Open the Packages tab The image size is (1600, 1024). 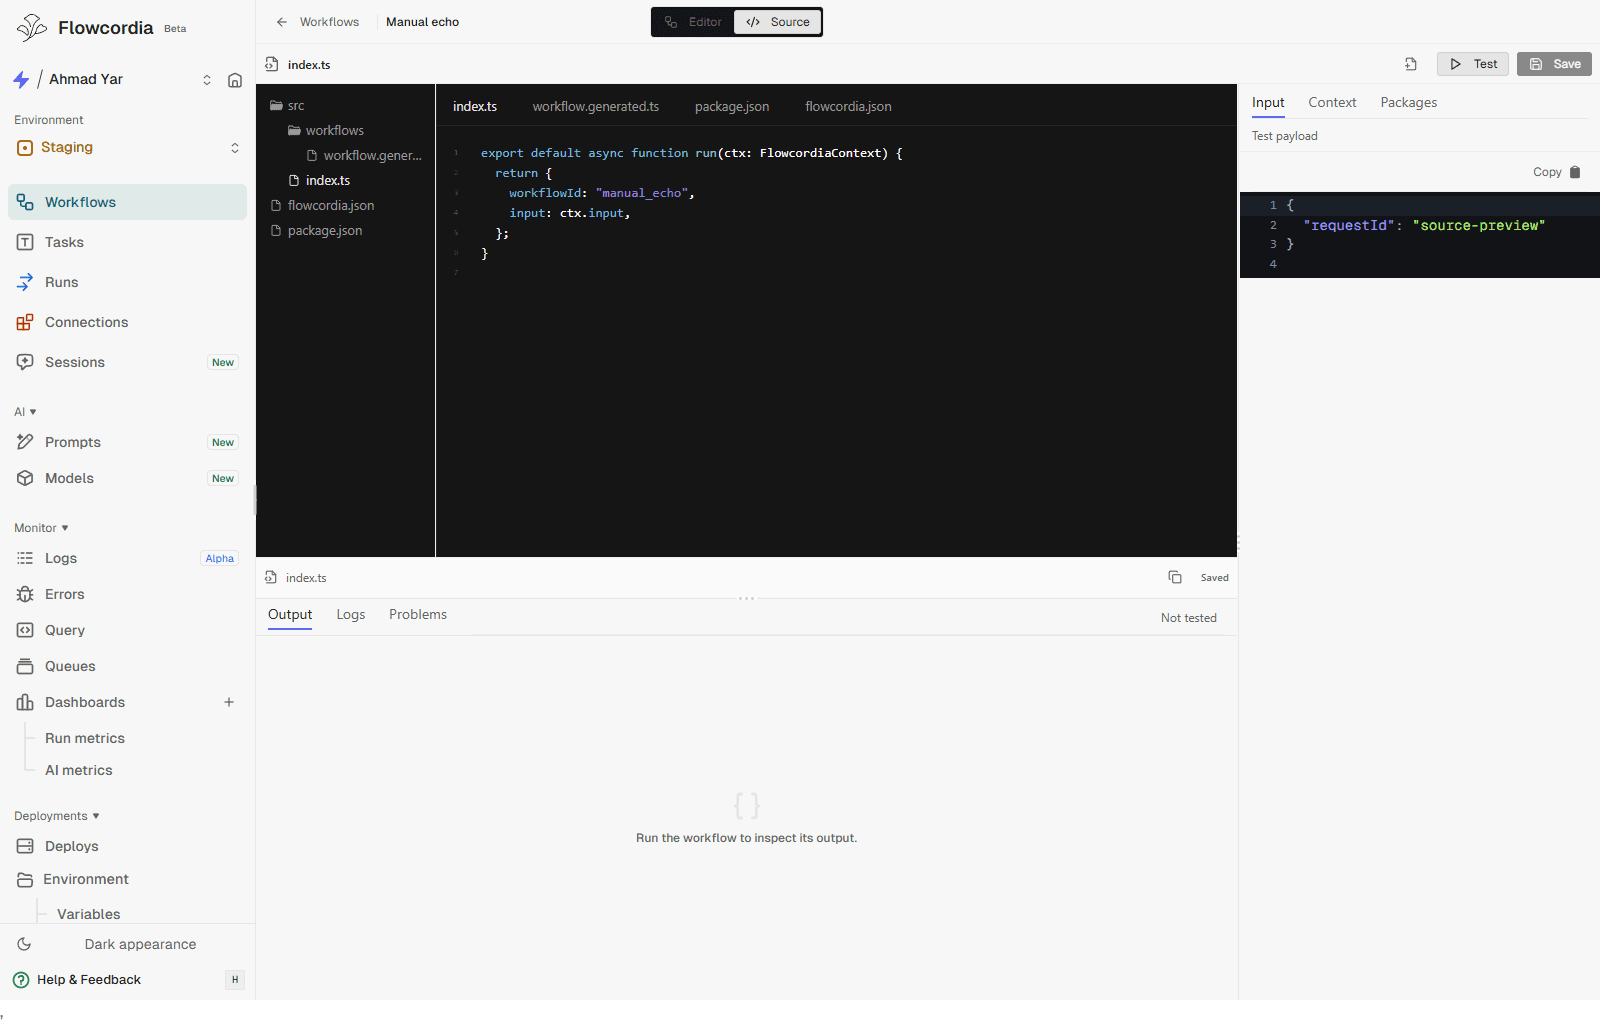[x=1408, y=102]
